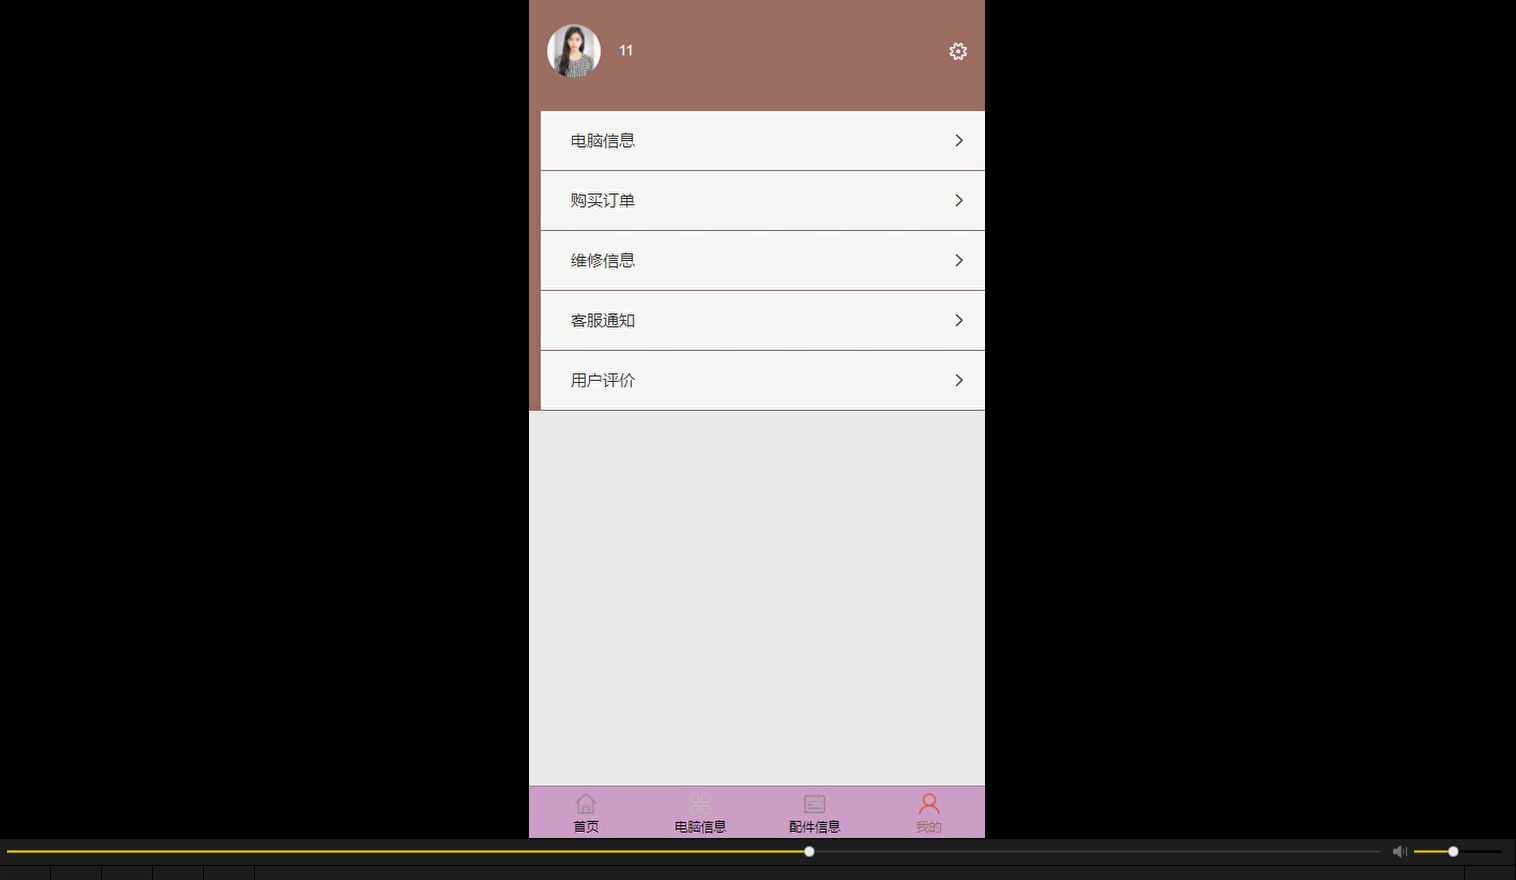Open the settings gear icon
1516x880 pixels.
pos(958,51)
